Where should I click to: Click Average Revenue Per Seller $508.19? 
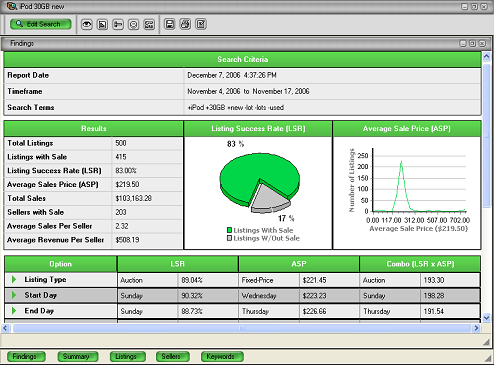pyautogui.click(x=127, y=240)
